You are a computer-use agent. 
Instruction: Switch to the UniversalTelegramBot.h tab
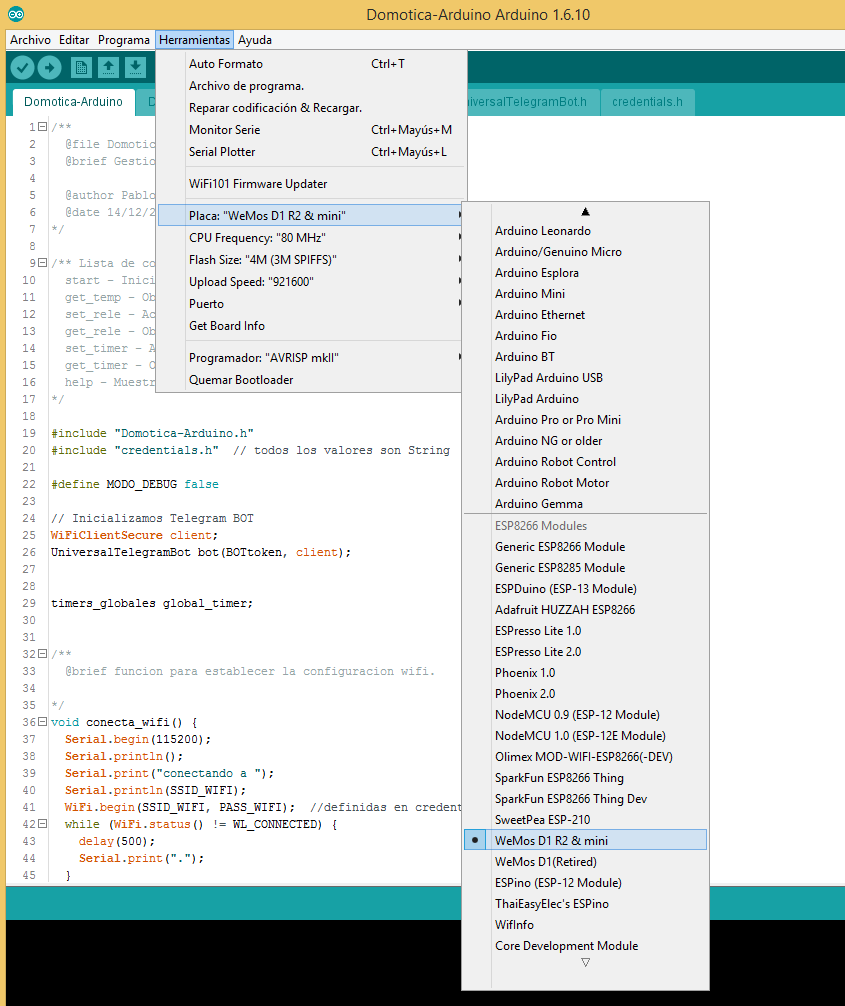(x=531, y=102)
